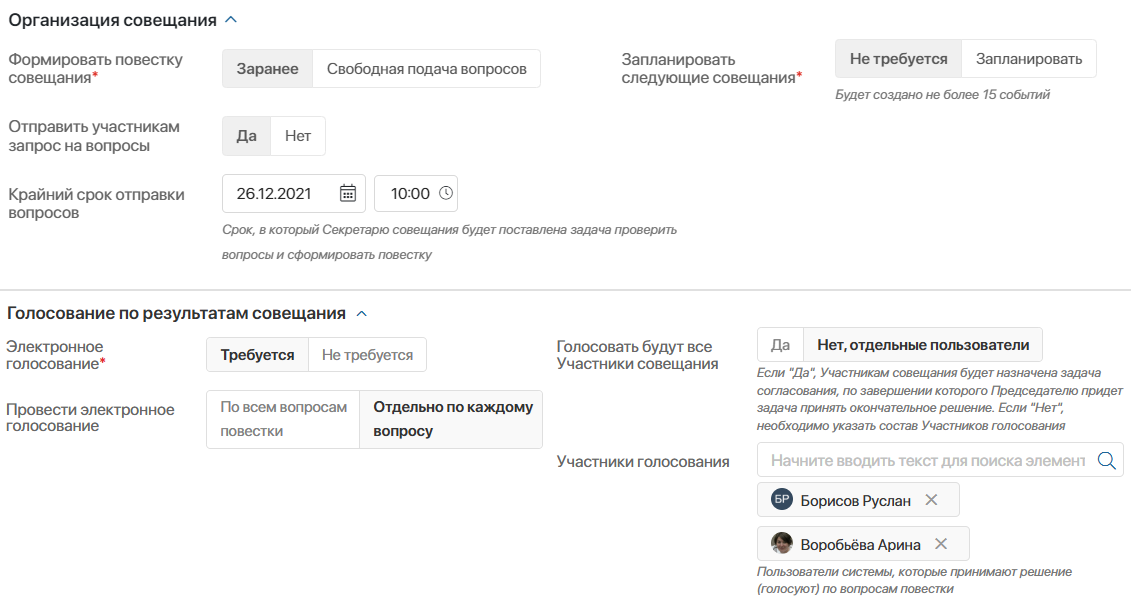This screenshot has height=613, width=1131.
Task: Collapse the Голосование по результатам совещания section
Action: point(362,314)
